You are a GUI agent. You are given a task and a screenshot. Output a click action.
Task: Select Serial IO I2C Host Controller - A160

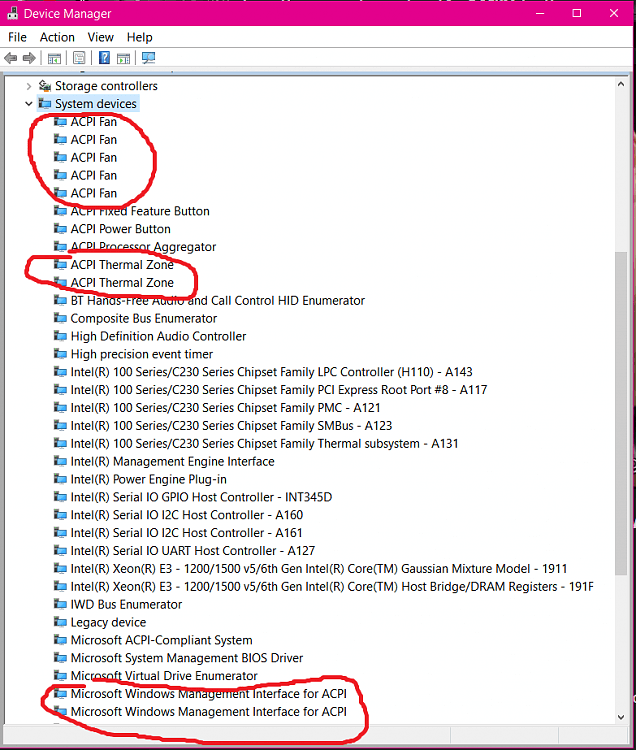coord(187,515)
